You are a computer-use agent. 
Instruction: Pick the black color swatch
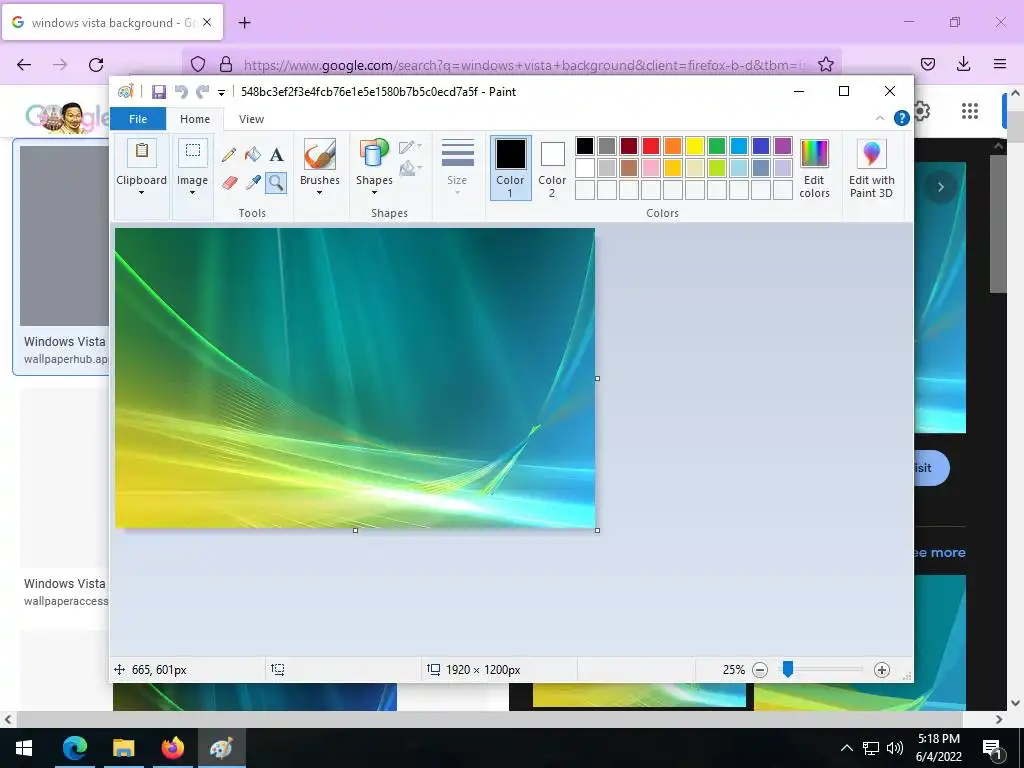(585, 146)
